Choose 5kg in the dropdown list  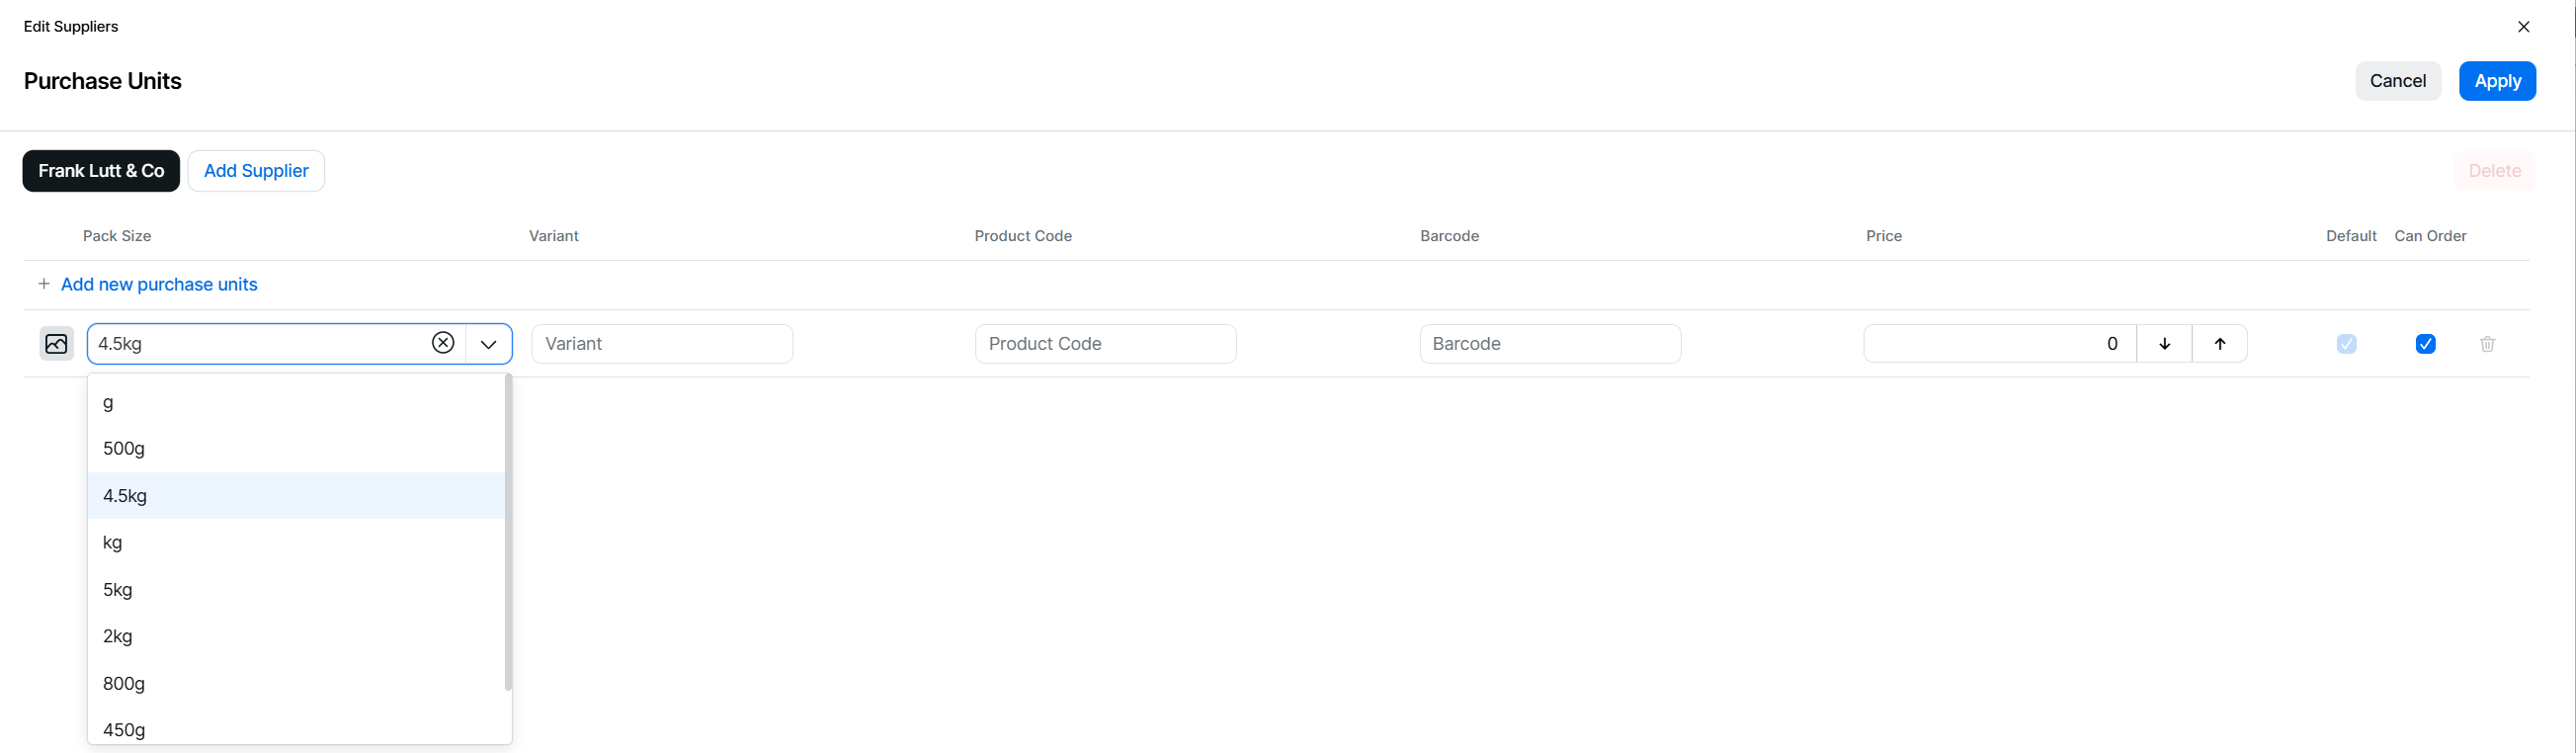118,590
